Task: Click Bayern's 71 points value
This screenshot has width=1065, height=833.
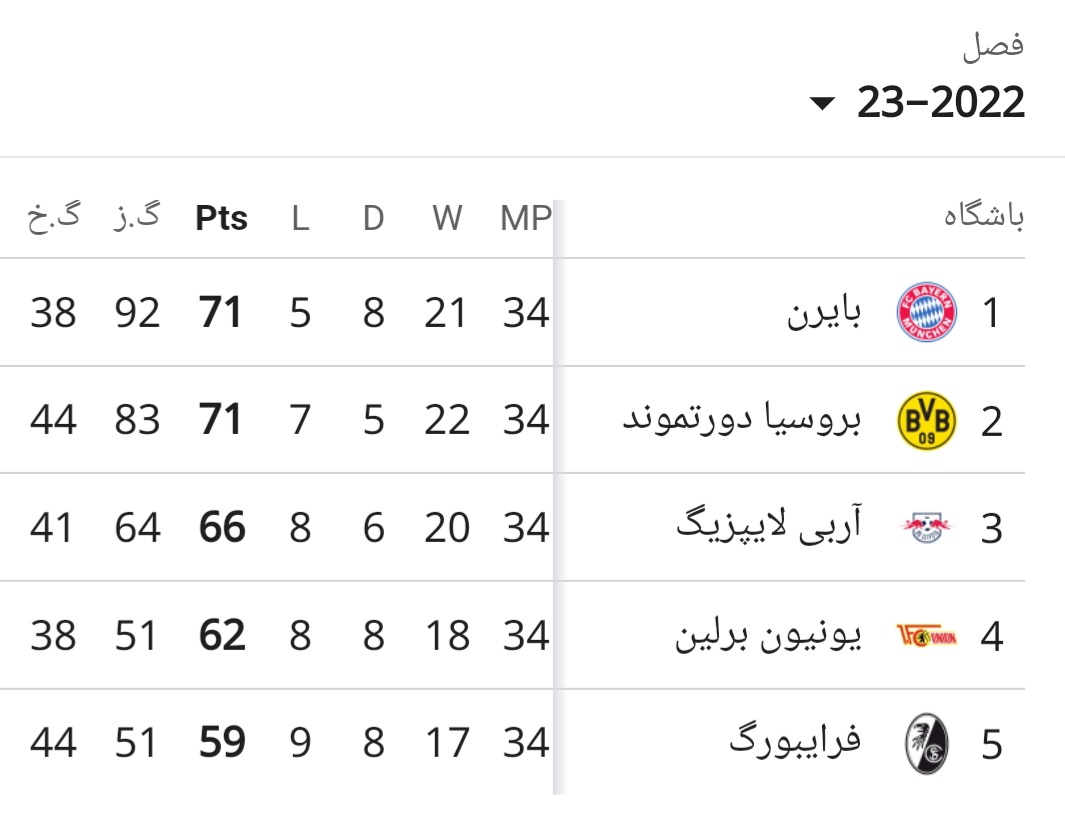Action: pyautogui.click(x=220, y=313)
